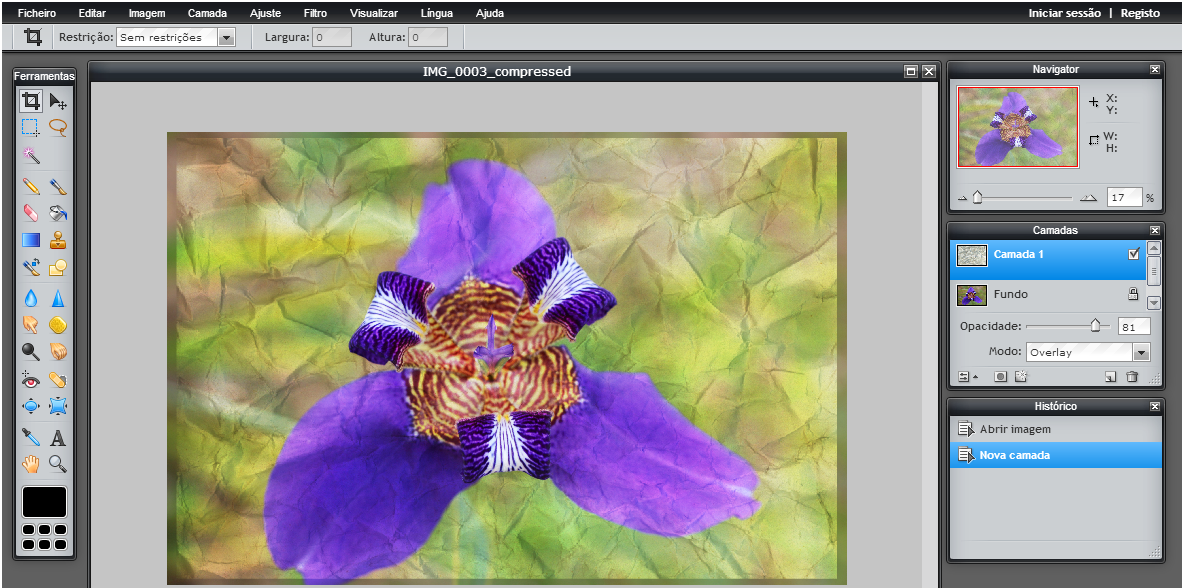The height and width of the screenshot is (588, 1184).
Task: Select the Shape drawing tool
Action: click(x=58, y=267)
